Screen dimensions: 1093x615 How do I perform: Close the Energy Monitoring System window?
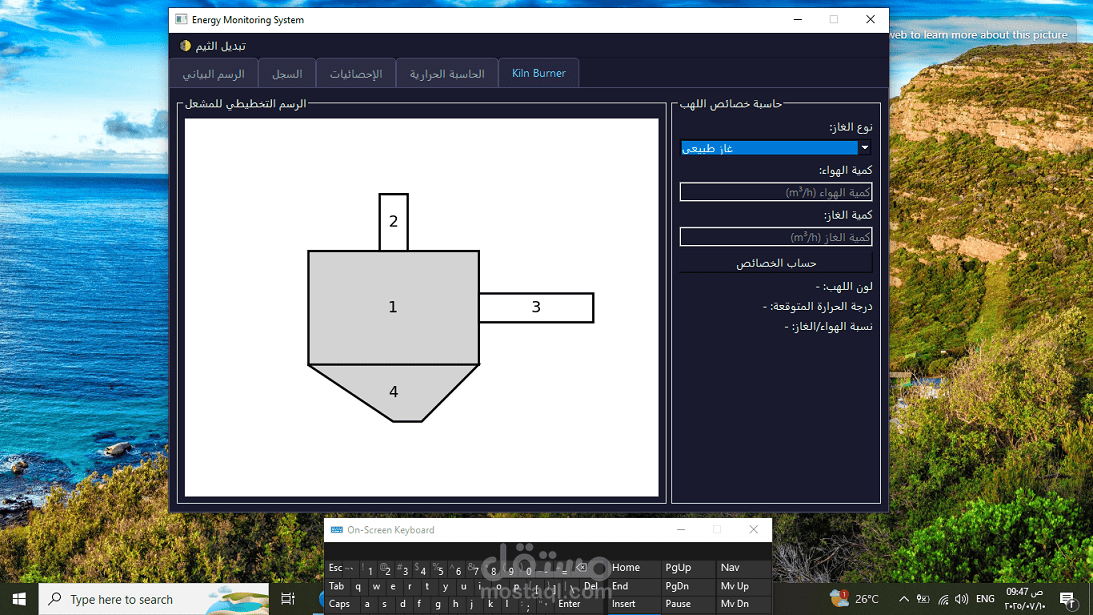click(x=870, y=20)
